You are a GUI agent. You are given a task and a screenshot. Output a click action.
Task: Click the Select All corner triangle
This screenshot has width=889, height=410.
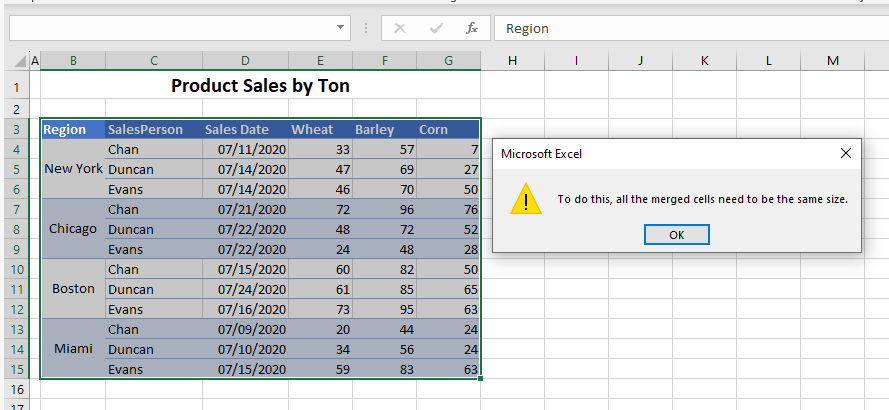click(x=20, y=61)
